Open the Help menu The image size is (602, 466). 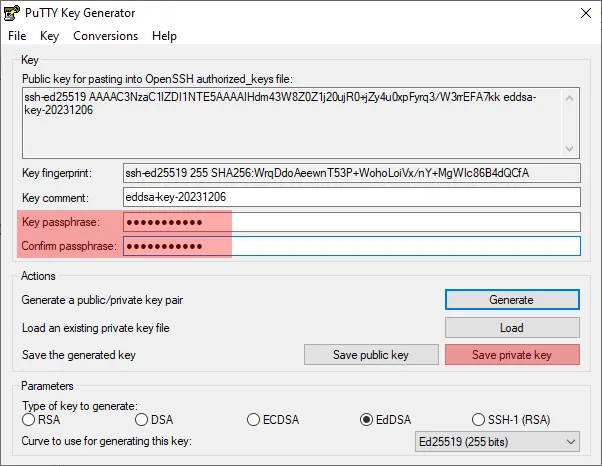(x=164, y=36)
